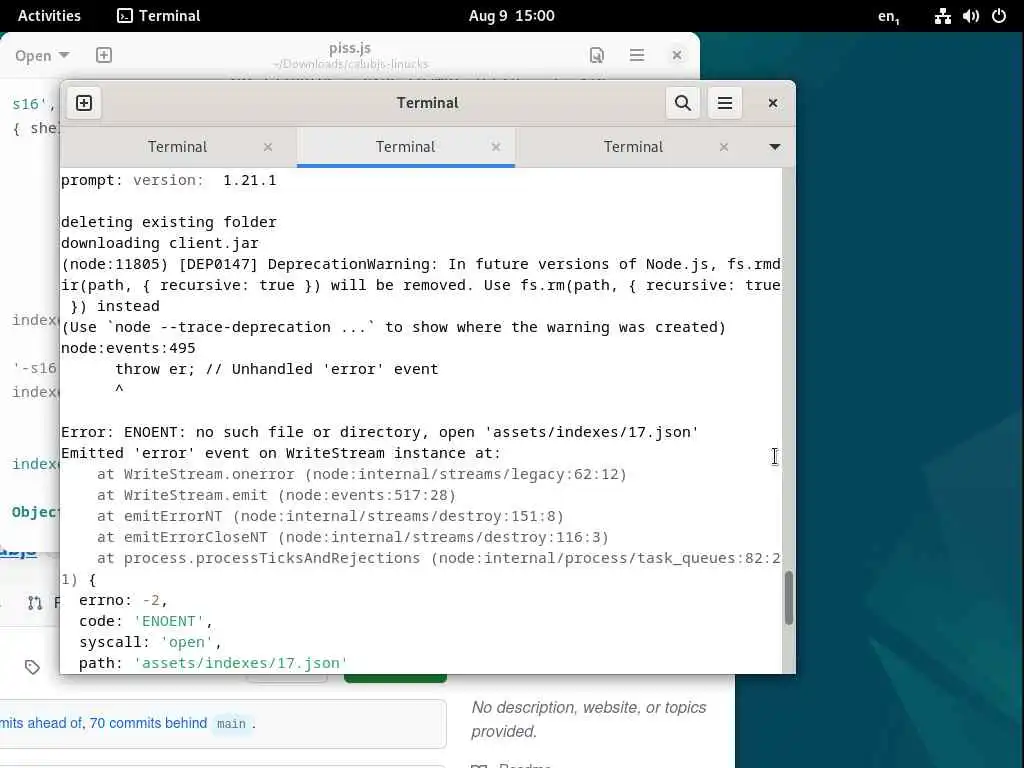The height and width of the screenshot is (768, 1024).
Task: Click the version 1.21.1 prompt line
Action: [x=168, y=180]
